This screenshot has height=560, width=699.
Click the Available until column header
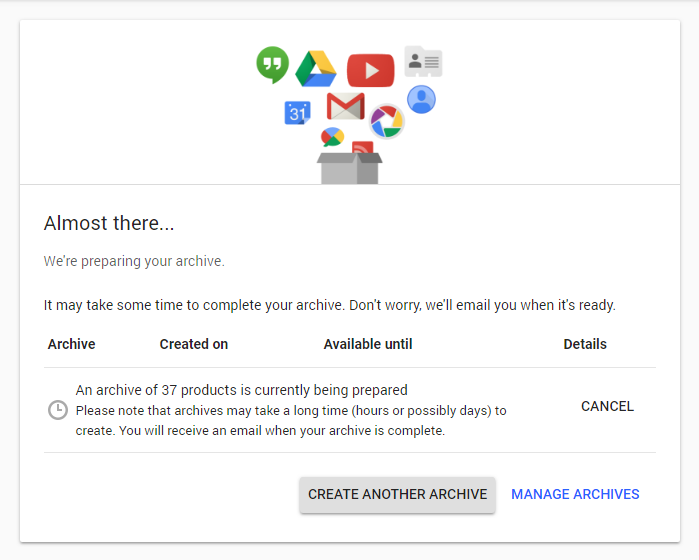coord(368,344)
